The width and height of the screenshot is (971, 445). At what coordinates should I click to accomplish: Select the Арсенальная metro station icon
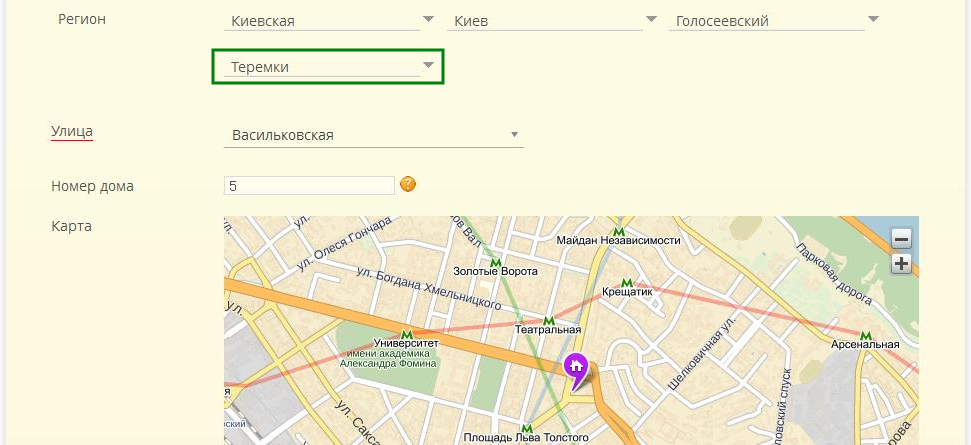[x=865, y=335]
